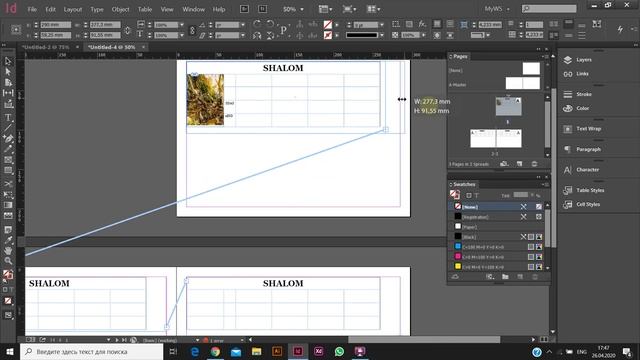
Task: Click delete swatch trash icon
Action: 535,277
